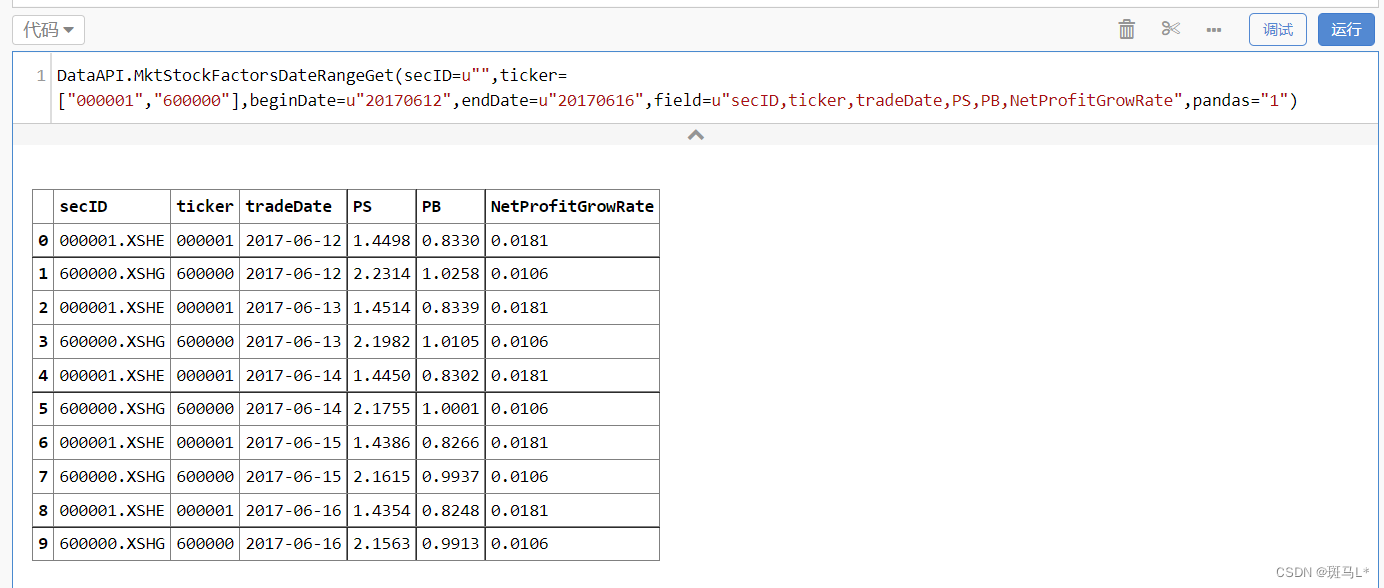Click PS value 1.4498
Screen dimensions: 1384x588
tap(382, 241)
